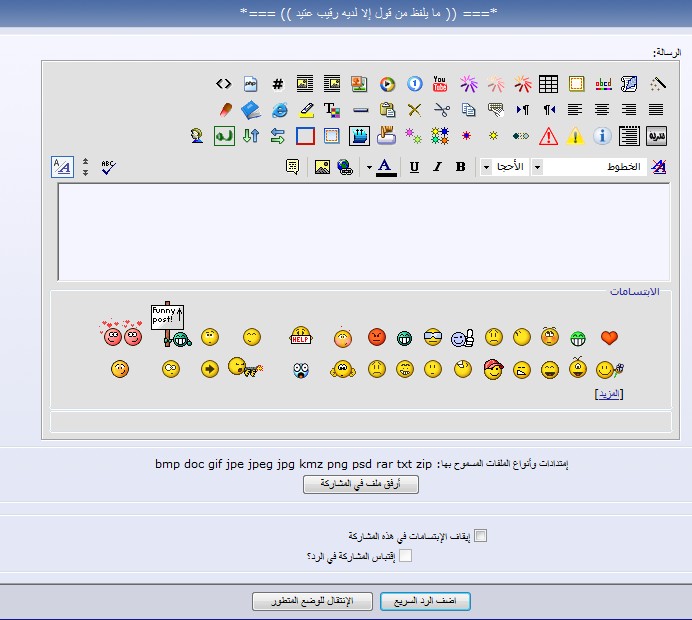Click the insert table icon
The image size is (692, 620).
(x=548, y=84)
